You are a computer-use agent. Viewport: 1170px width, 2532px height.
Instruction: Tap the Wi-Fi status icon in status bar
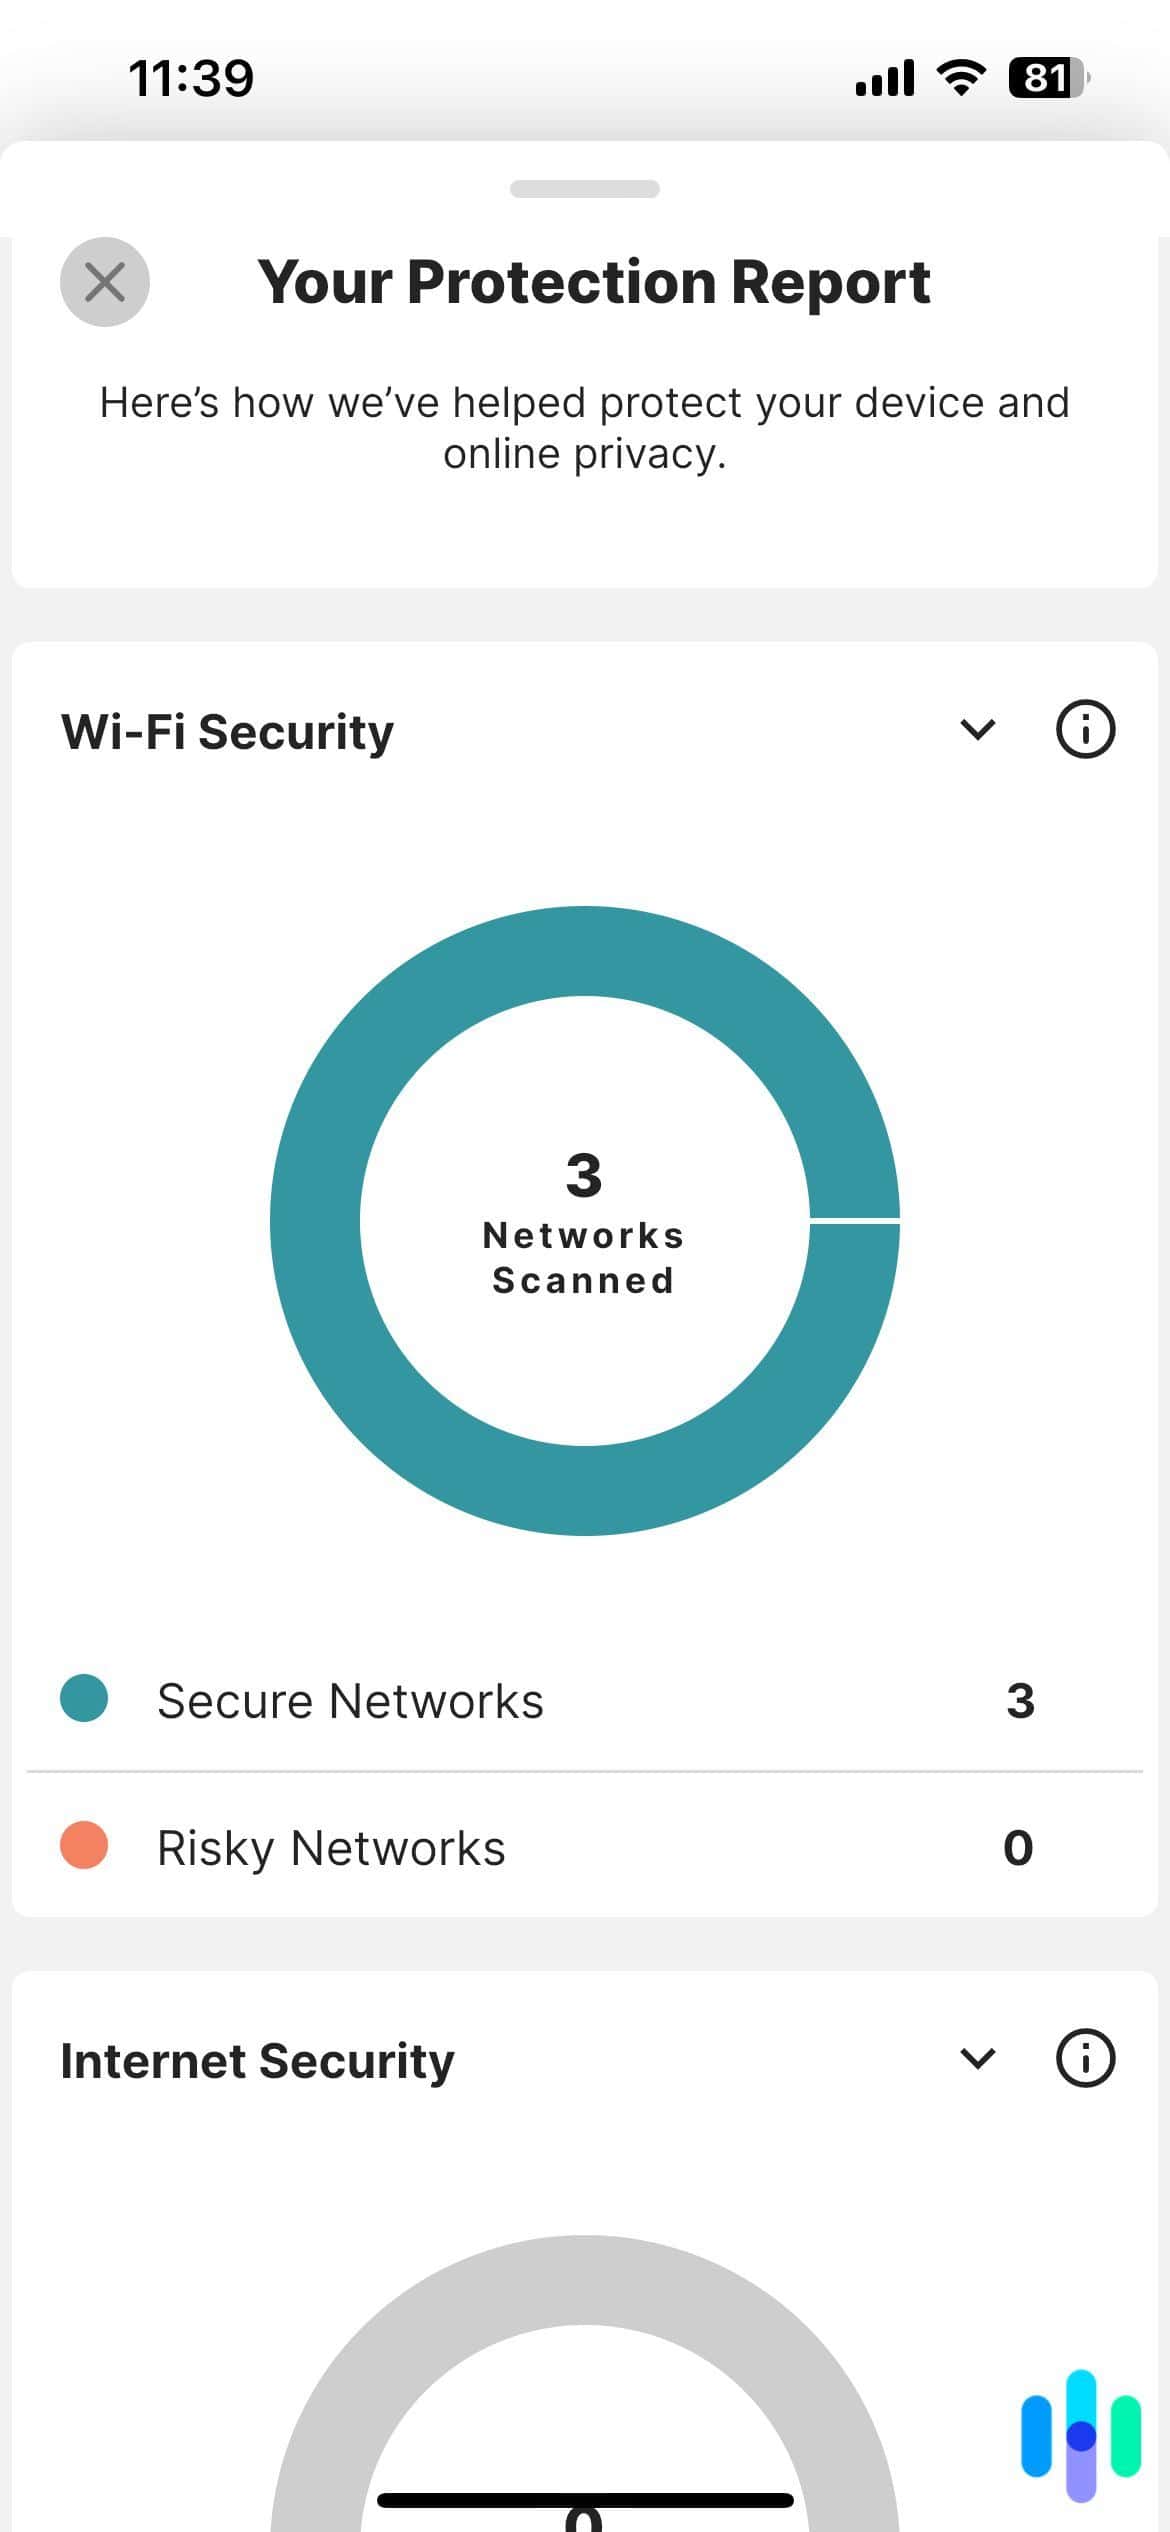tap(960, 75)
